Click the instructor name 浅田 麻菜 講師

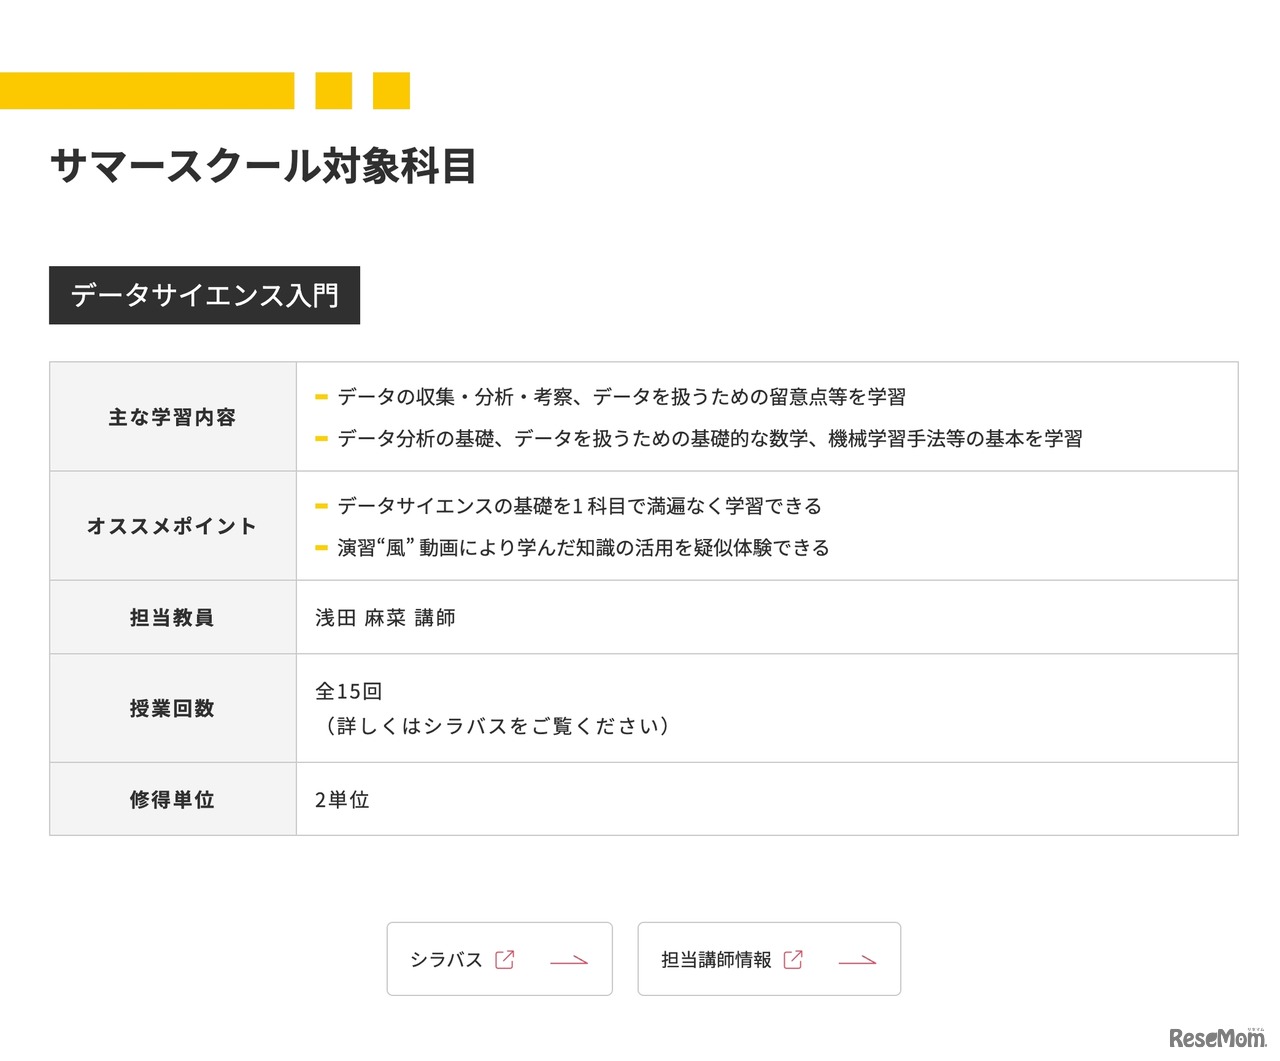coord(385,618)
